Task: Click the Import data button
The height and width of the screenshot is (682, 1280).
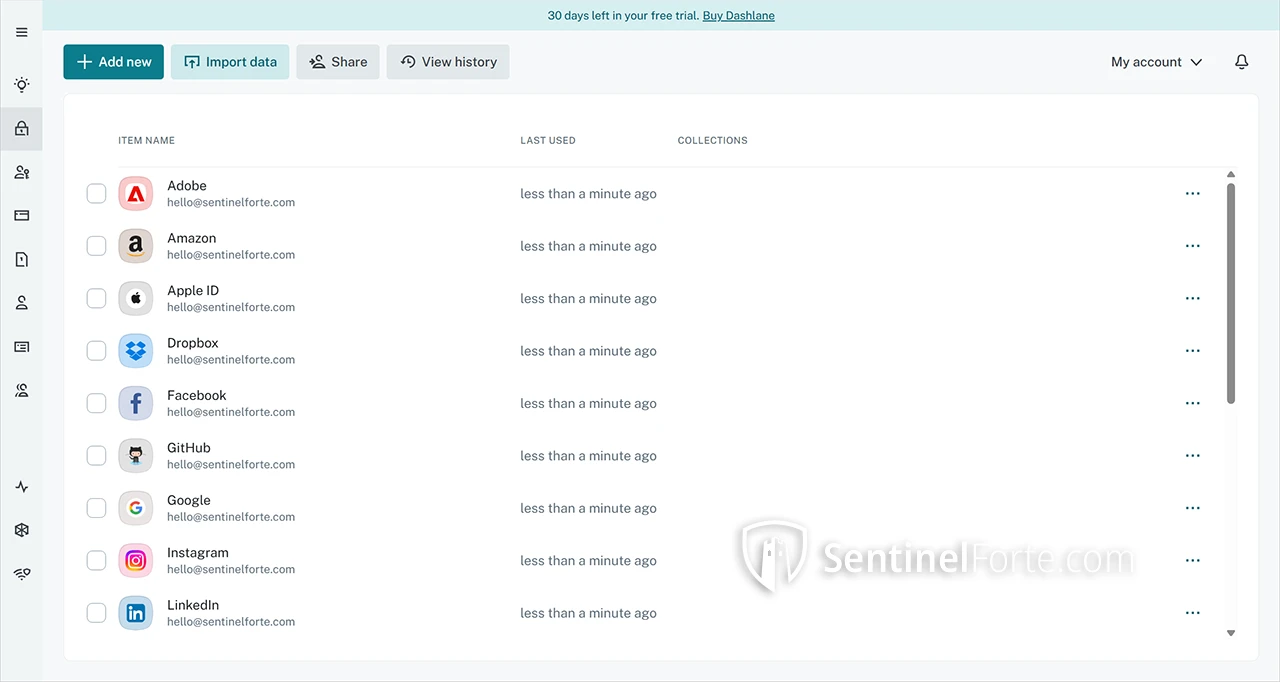Action: click(x=230, y=62)
